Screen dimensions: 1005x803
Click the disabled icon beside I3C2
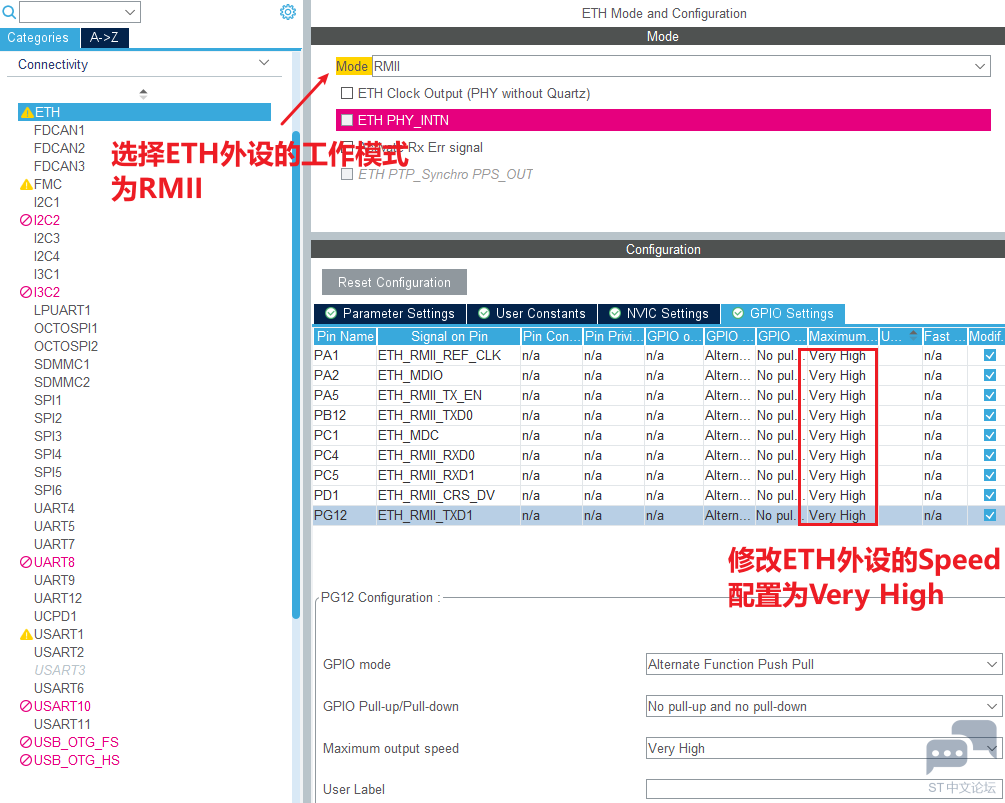pos(26,292)
